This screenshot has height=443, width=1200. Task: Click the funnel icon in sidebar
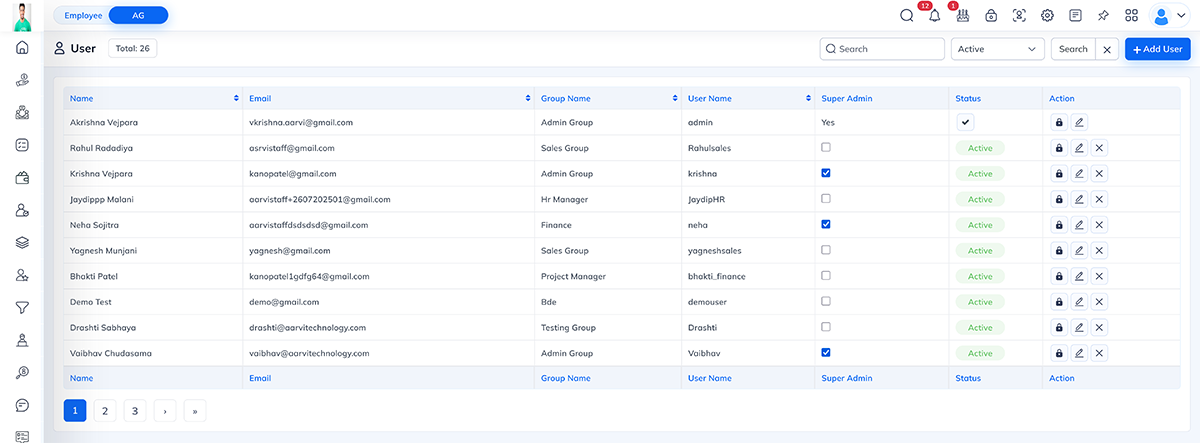point(22,308)
